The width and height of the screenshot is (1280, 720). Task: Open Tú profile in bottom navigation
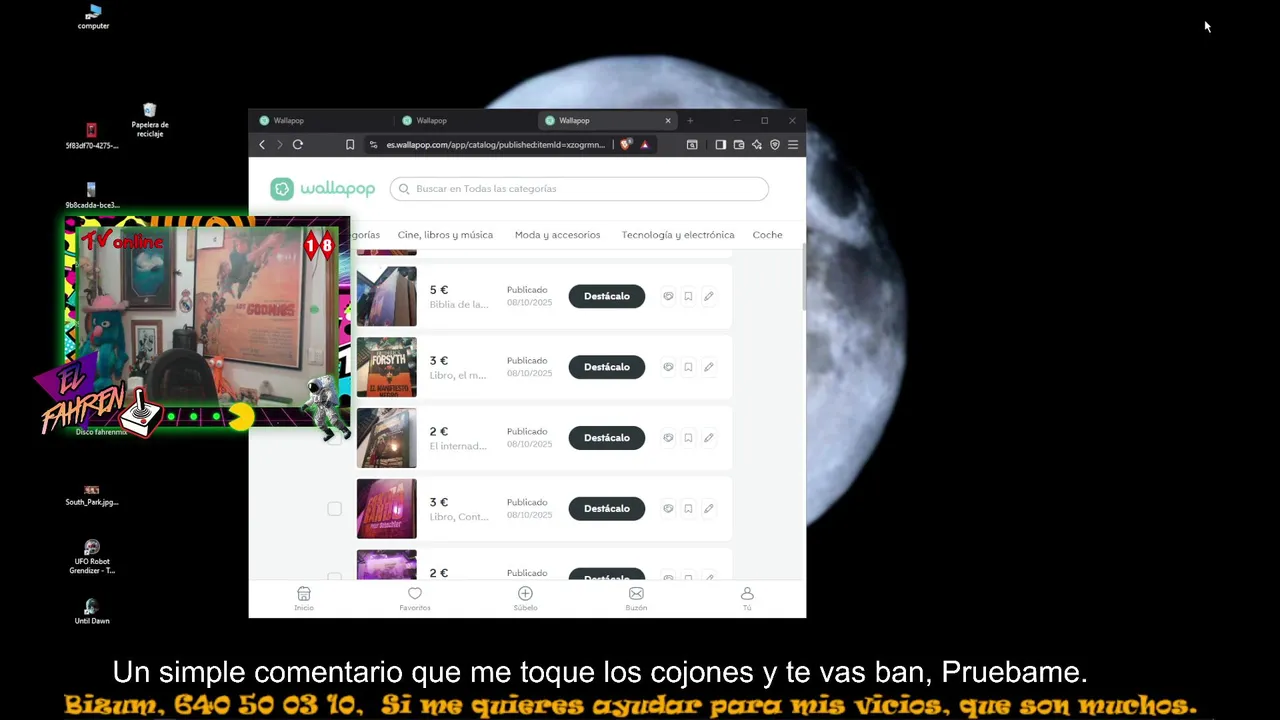747,599
